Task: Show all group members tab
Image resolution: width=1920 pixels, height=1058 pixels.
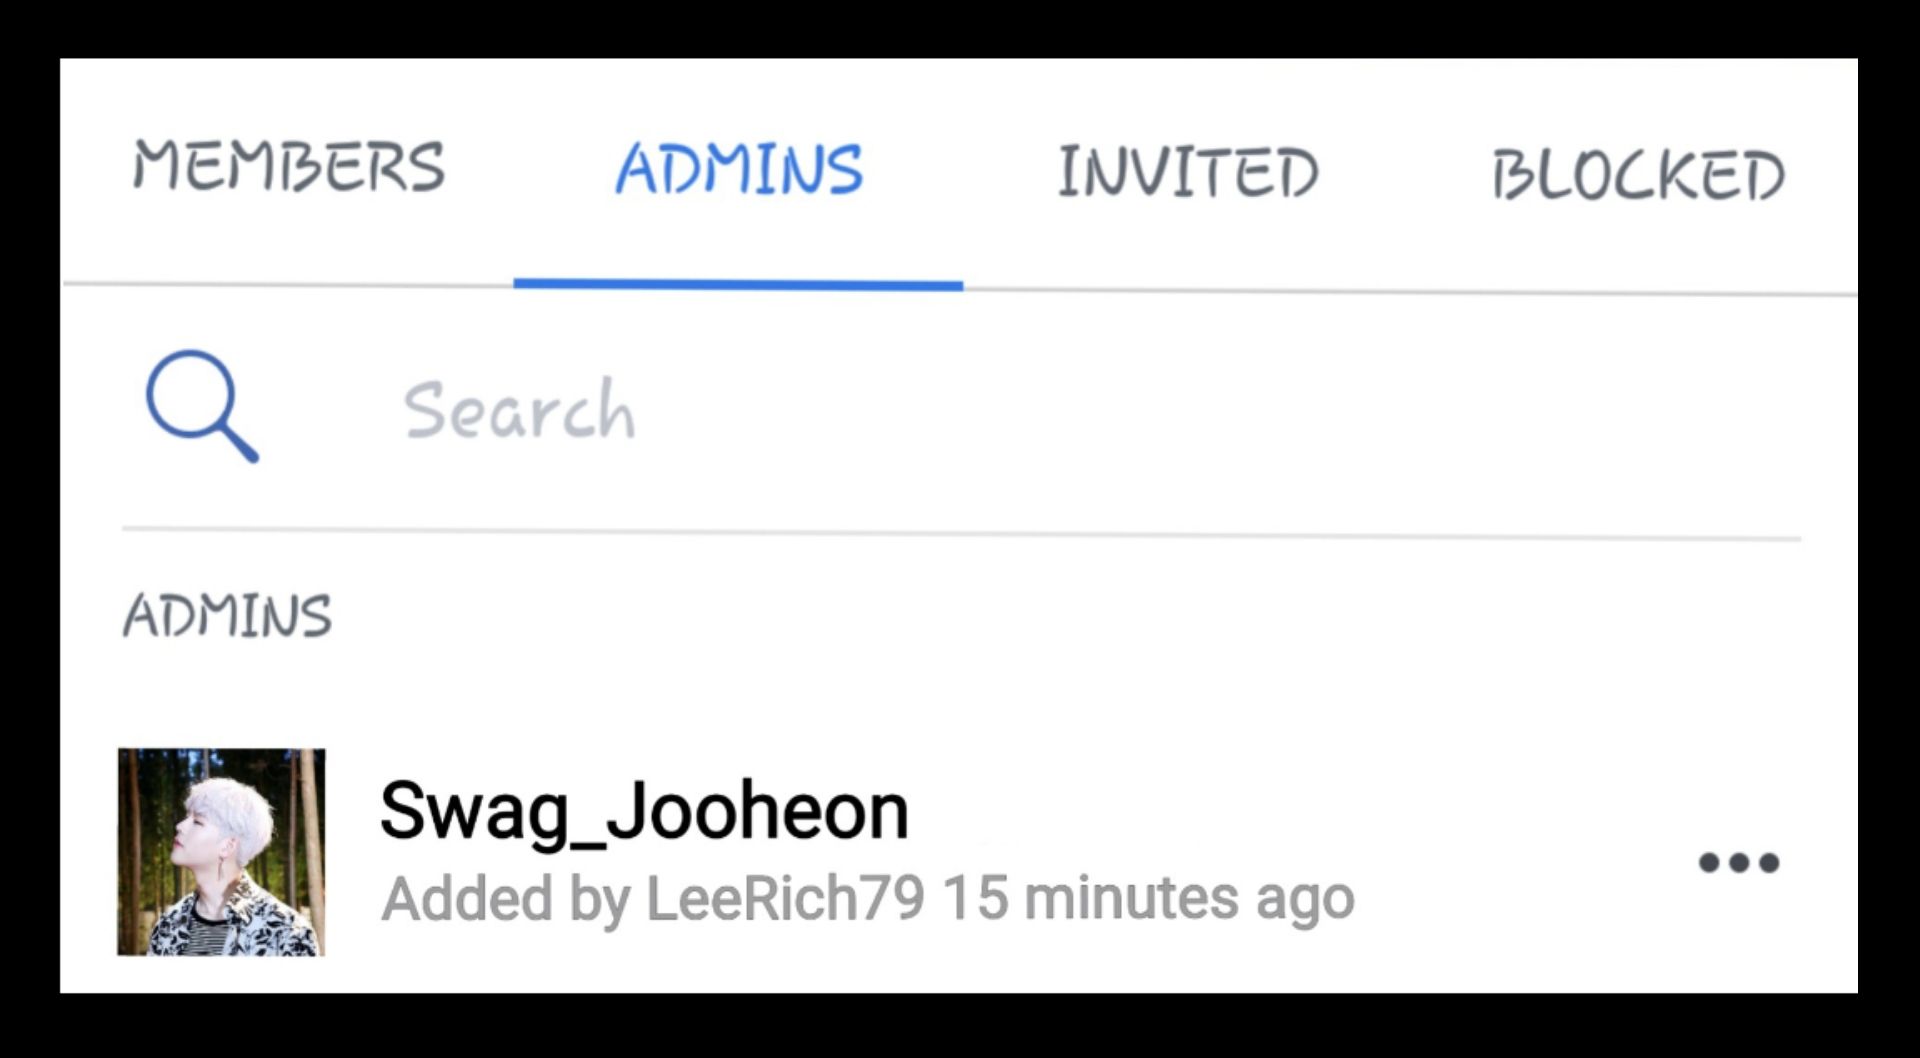Action: (288, 166)
